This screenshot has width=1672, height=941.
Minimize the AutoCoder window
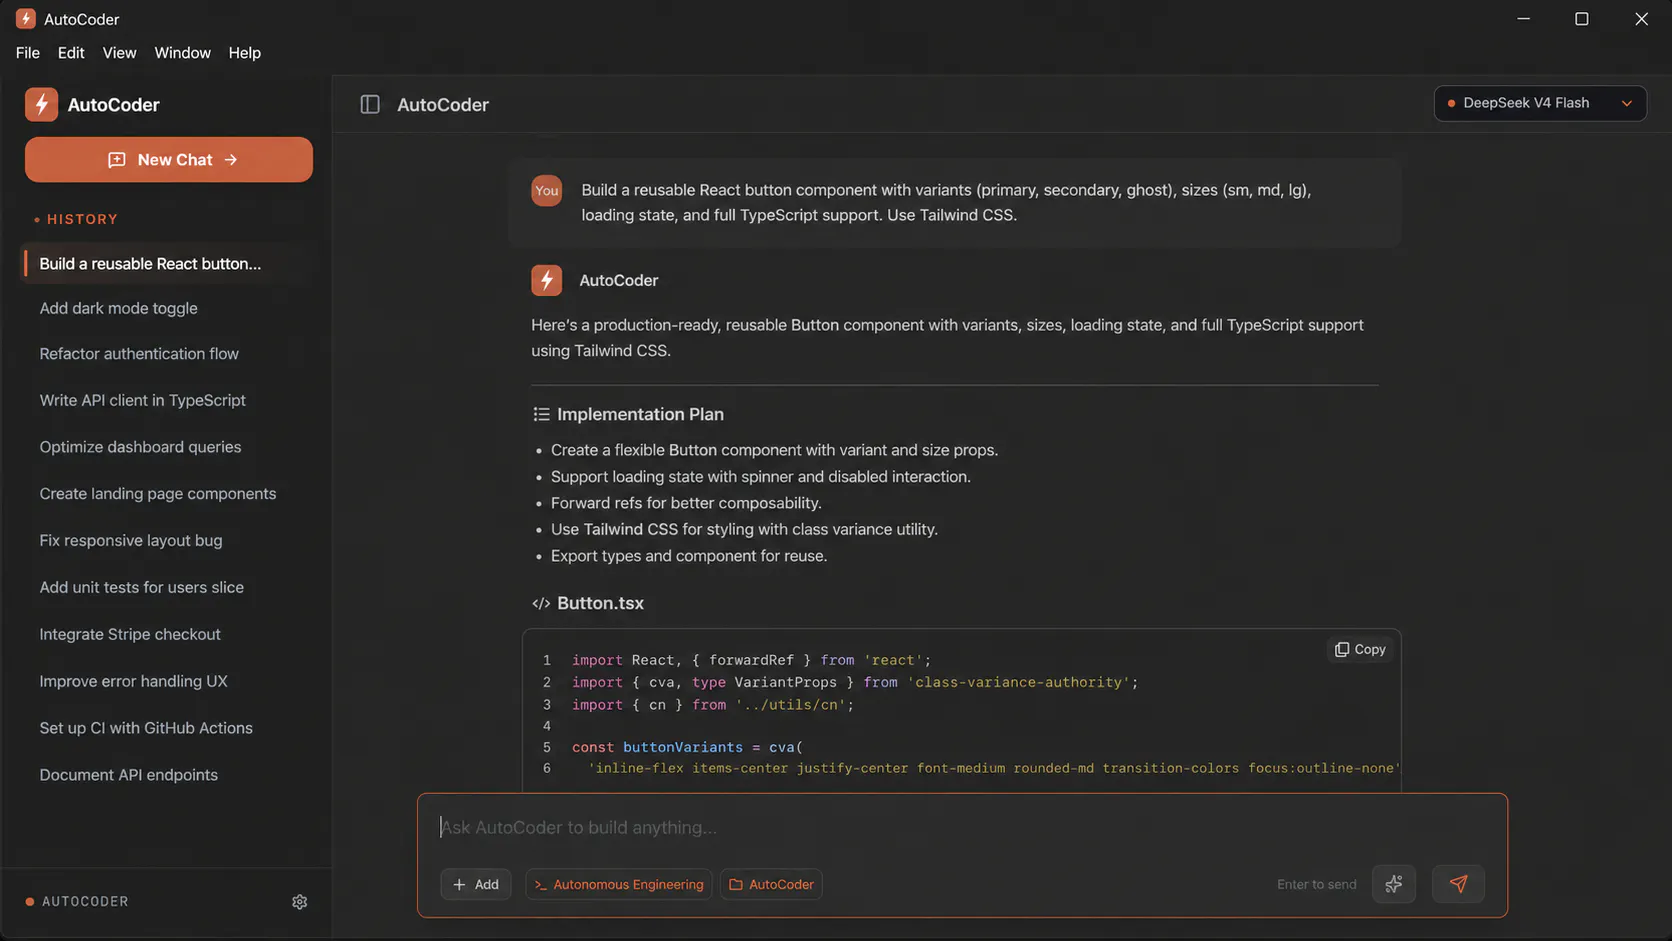(1523, 19)
